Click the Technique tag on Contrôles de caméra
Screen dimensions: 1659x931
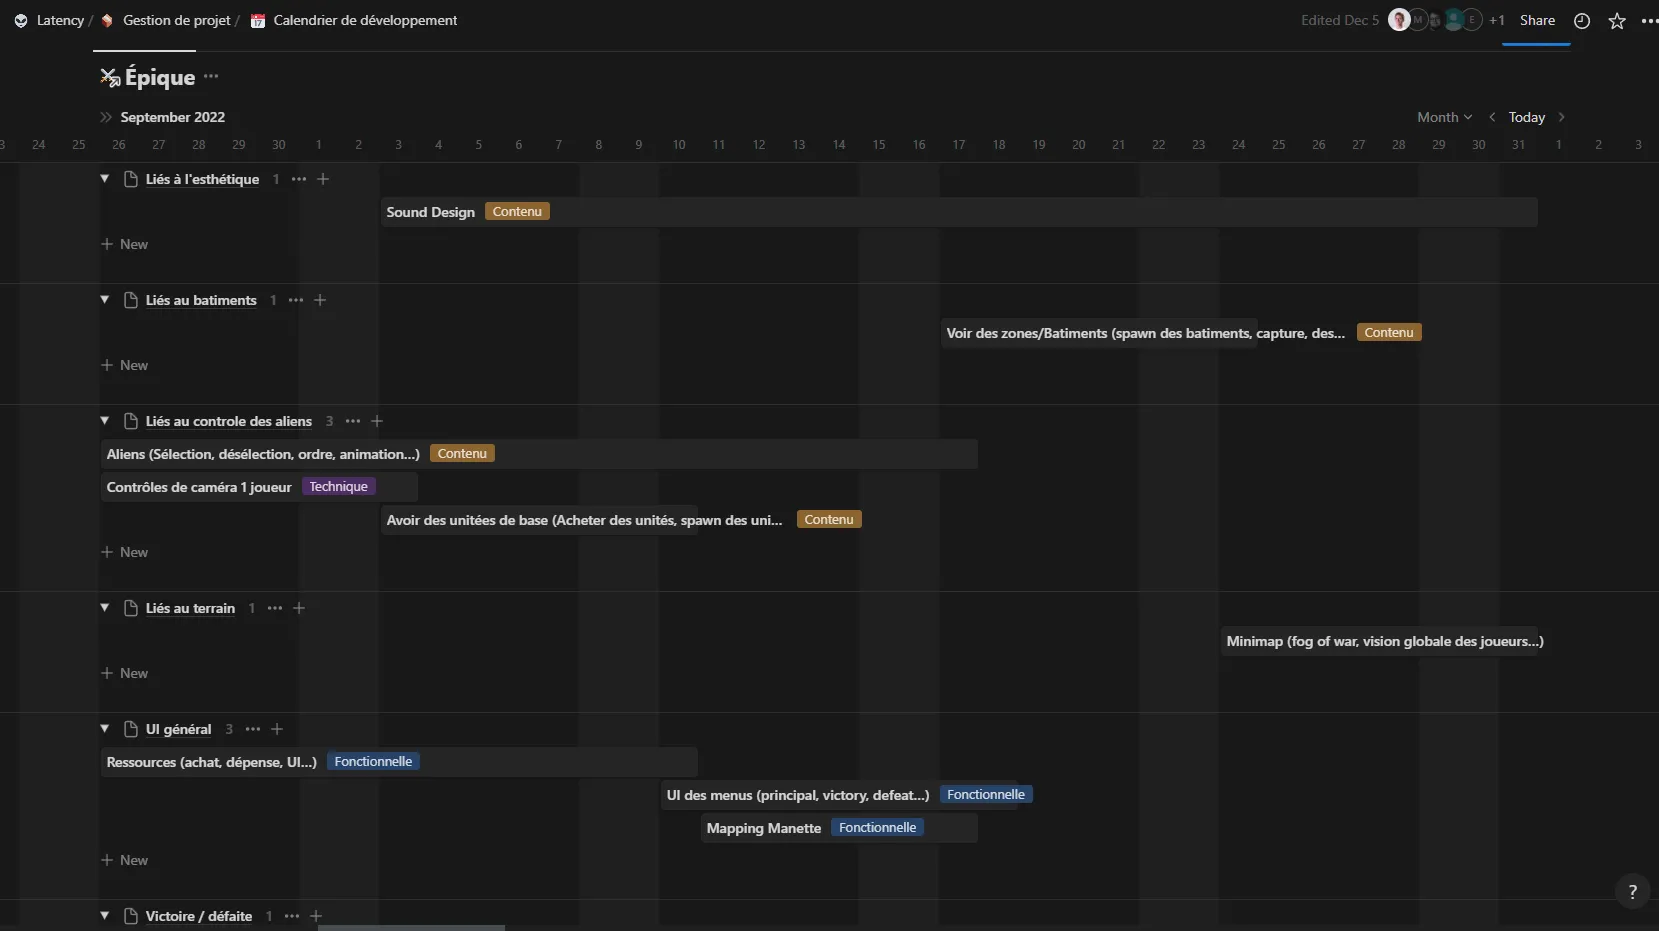click(x=338, y=487)
